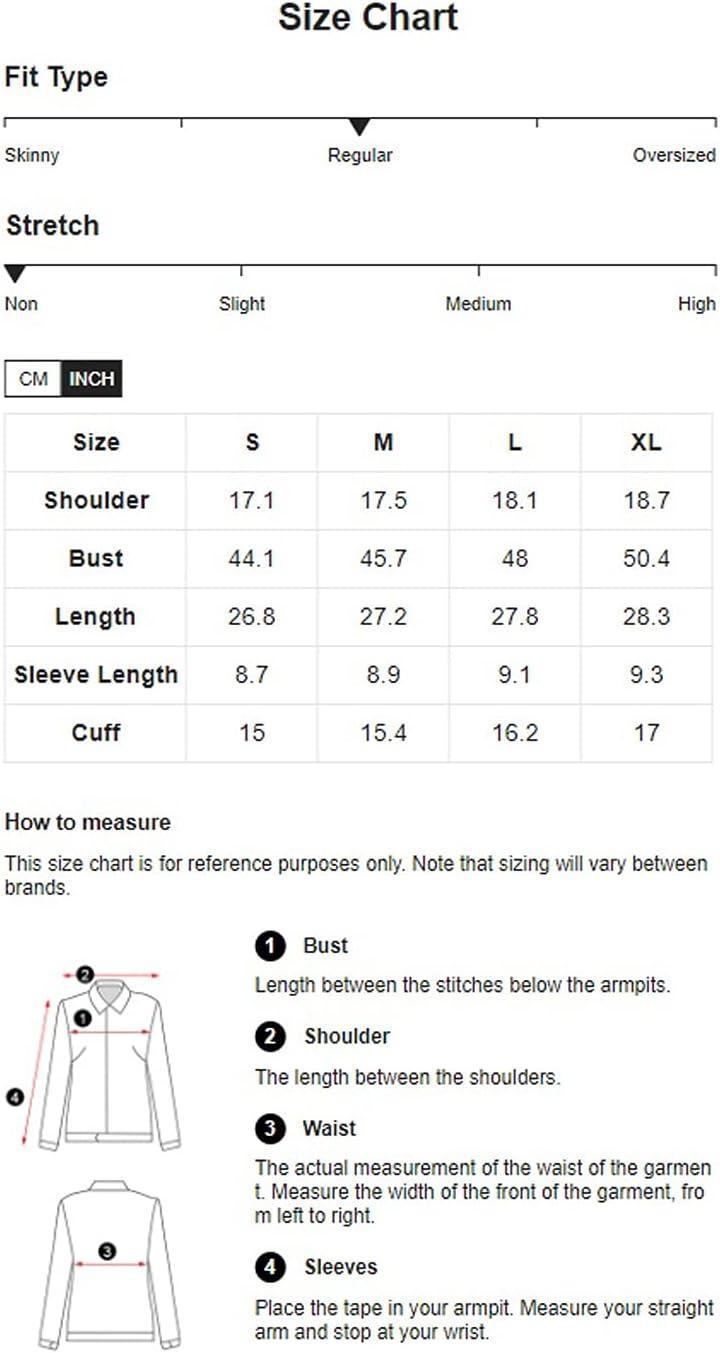This screenshot has width=720, height=1353.
Task: Click the Sleeve Length row label
Action: 96,675
